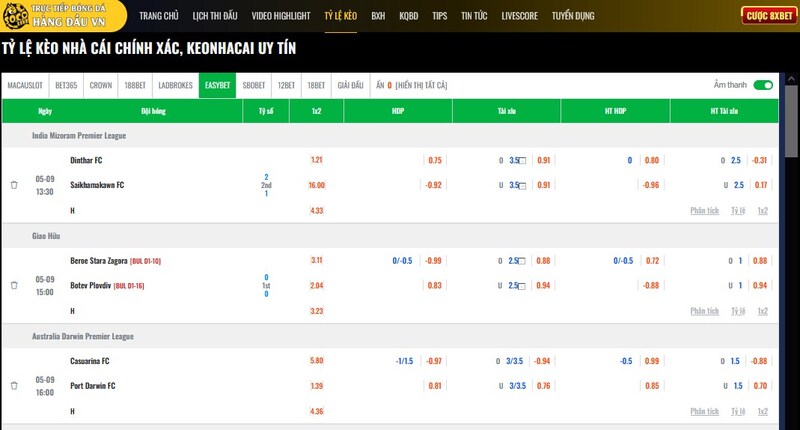Switch to 188BET tab

pos(135,85)
